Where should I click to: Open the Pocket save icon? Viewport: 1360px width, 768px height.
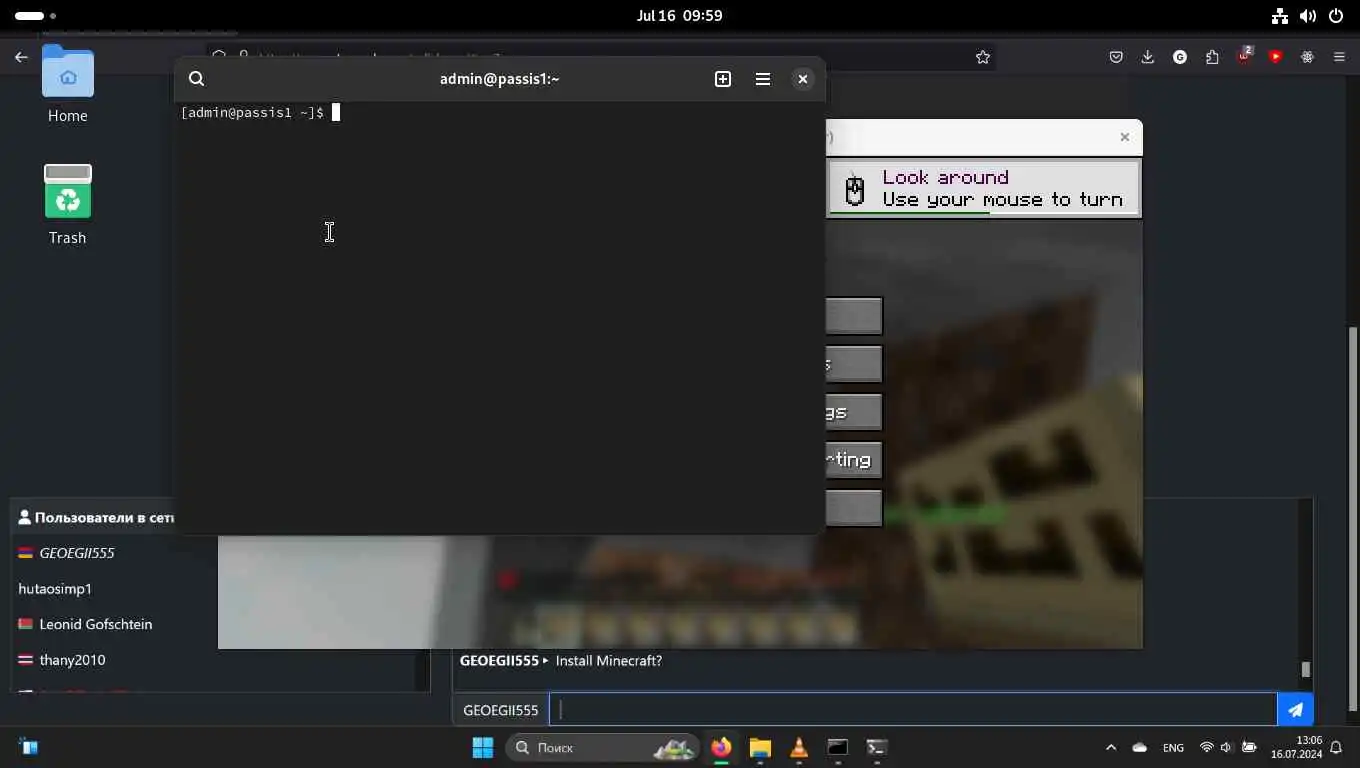coord(1116,57)
